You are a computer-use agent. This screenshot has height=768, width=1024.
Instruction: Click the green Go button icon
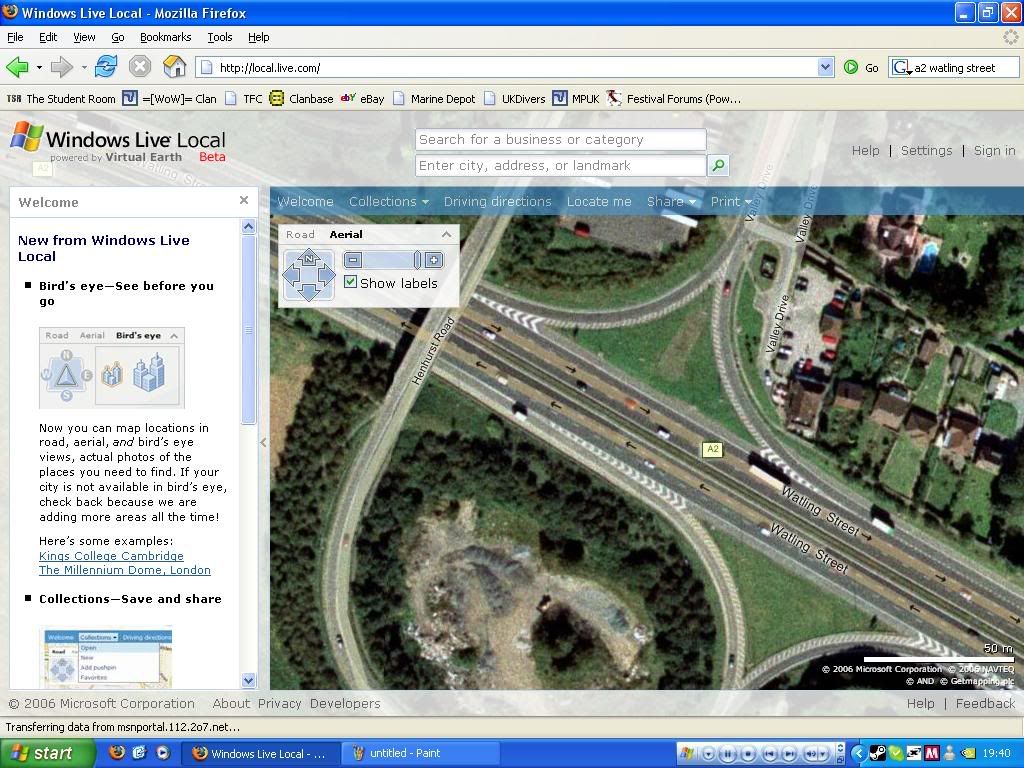pos(850,67)
